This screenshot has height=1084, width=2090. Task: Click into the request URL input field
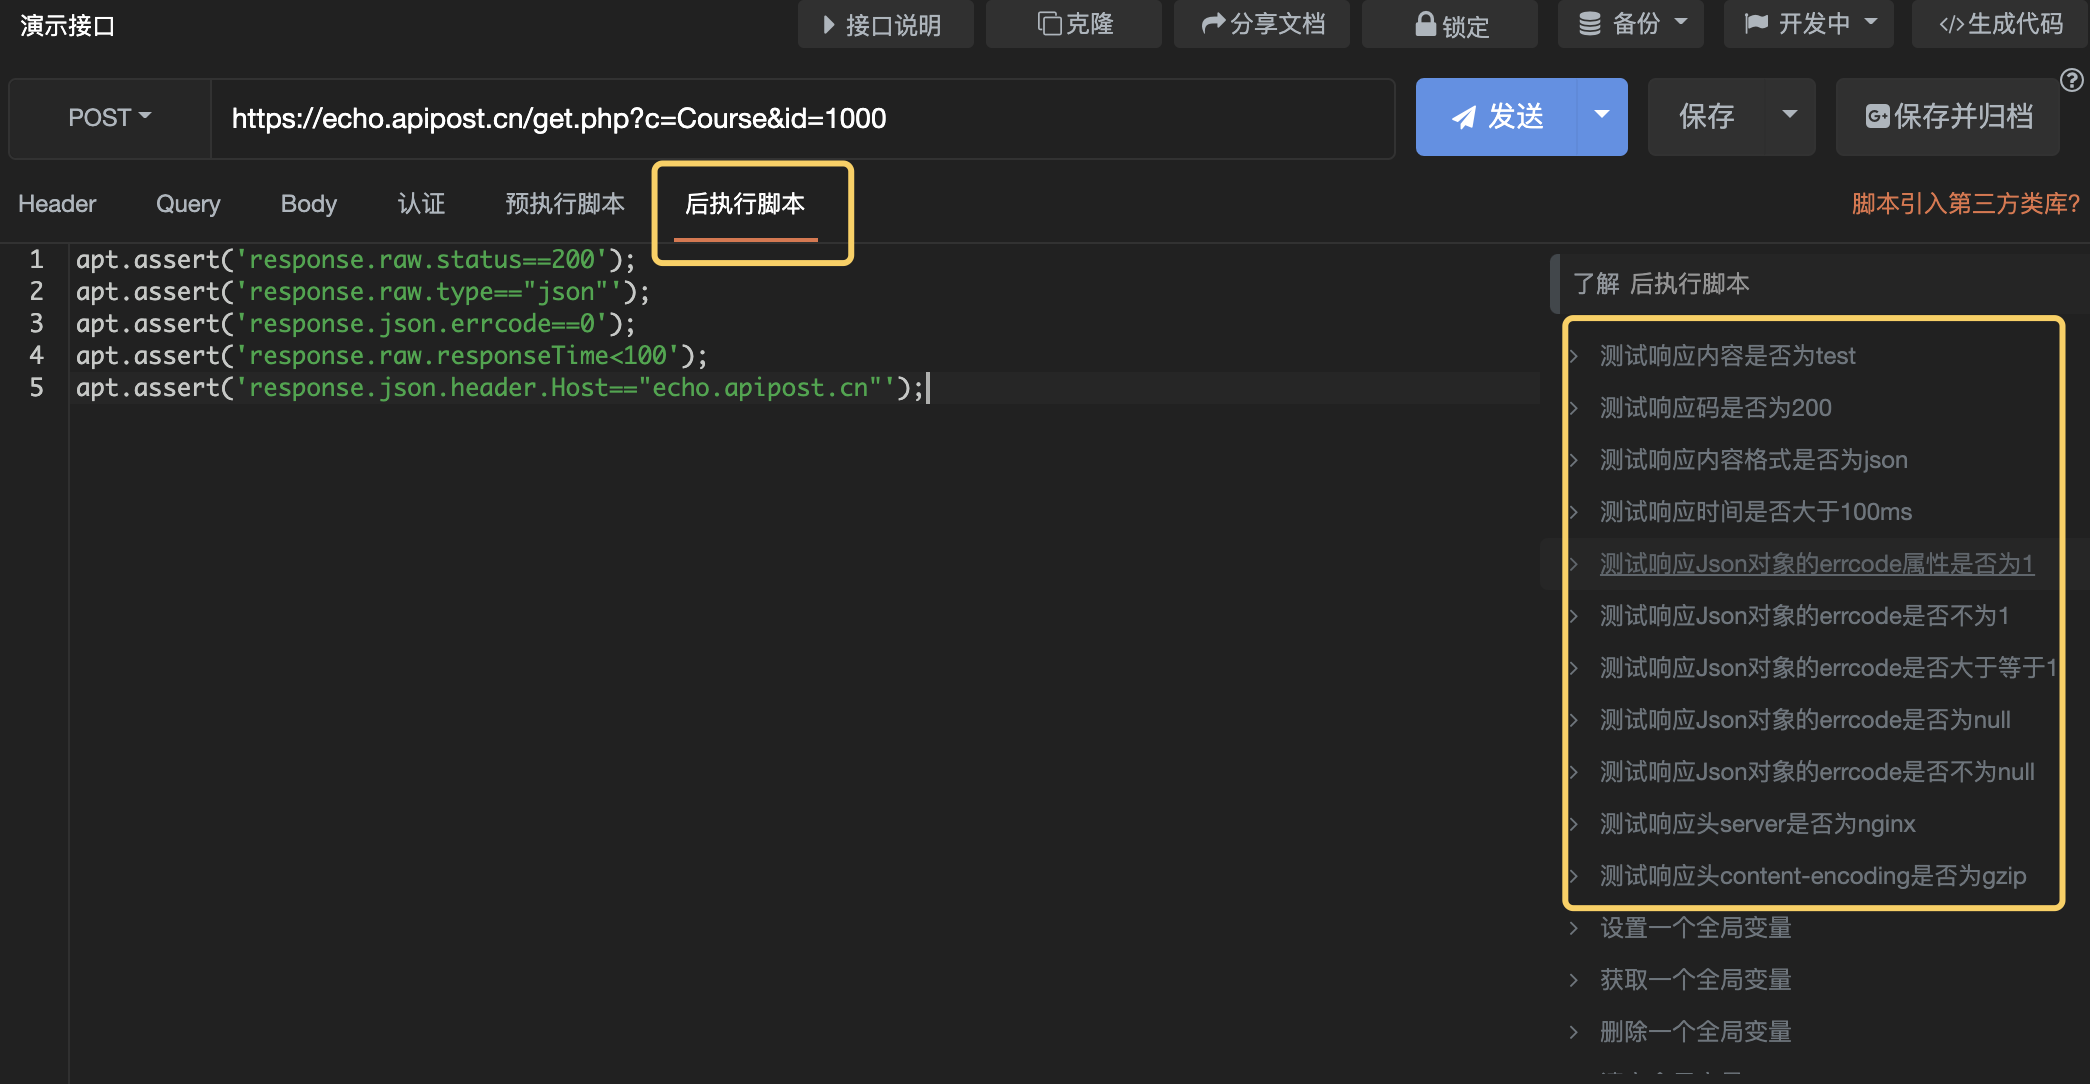click(x=802, y=118)
